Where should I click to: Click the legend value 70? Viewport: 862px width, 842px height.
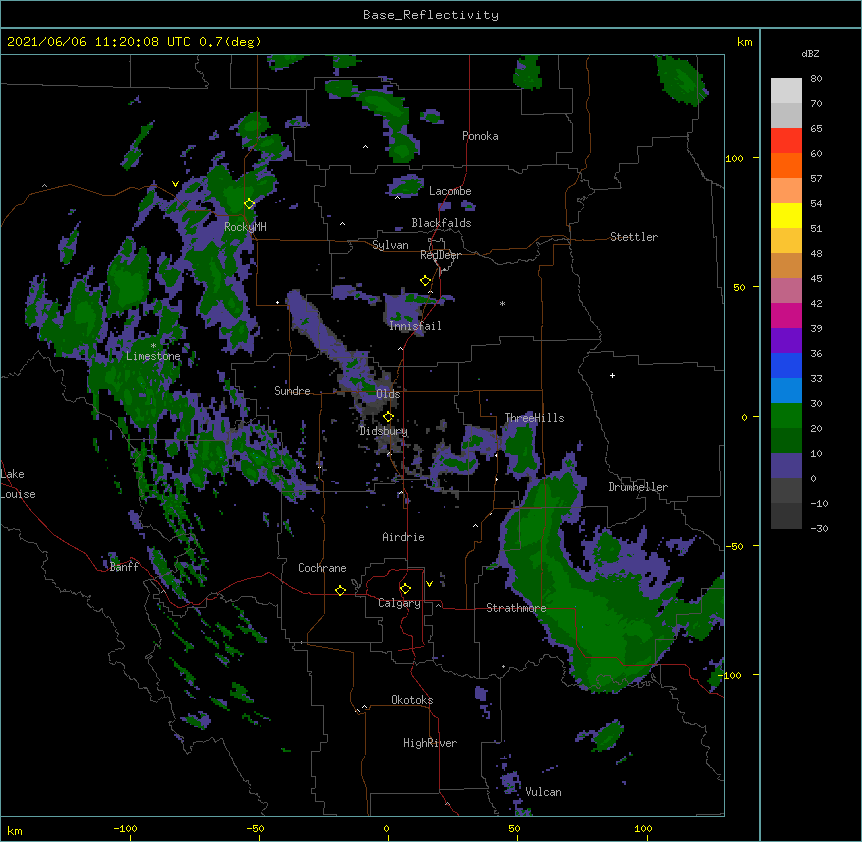pyautogui.click(x=816, y=103)
